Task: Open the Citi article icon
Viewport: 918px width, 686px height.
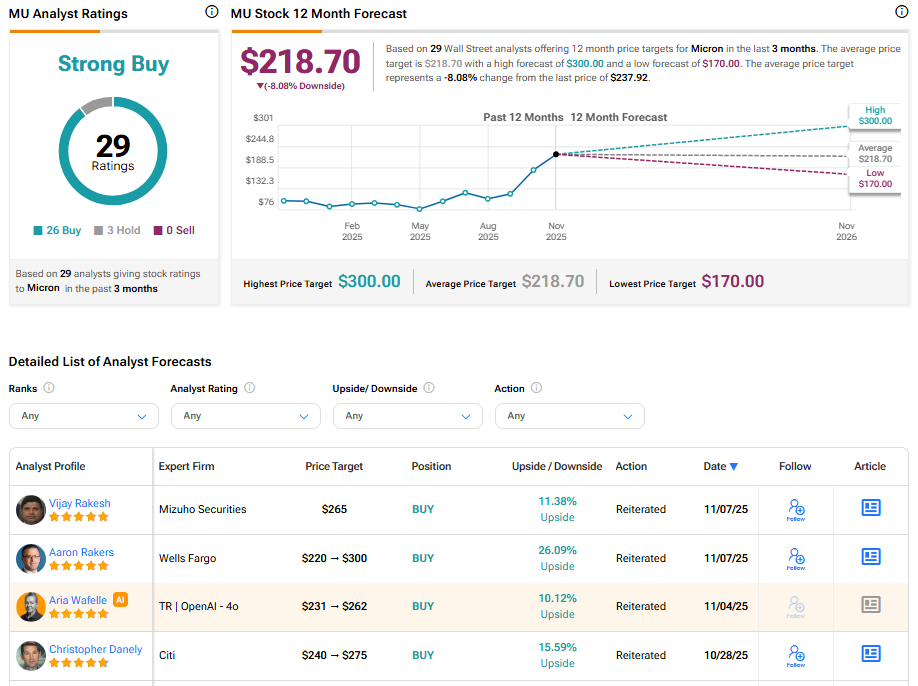Action: click(x=870, y=654)
